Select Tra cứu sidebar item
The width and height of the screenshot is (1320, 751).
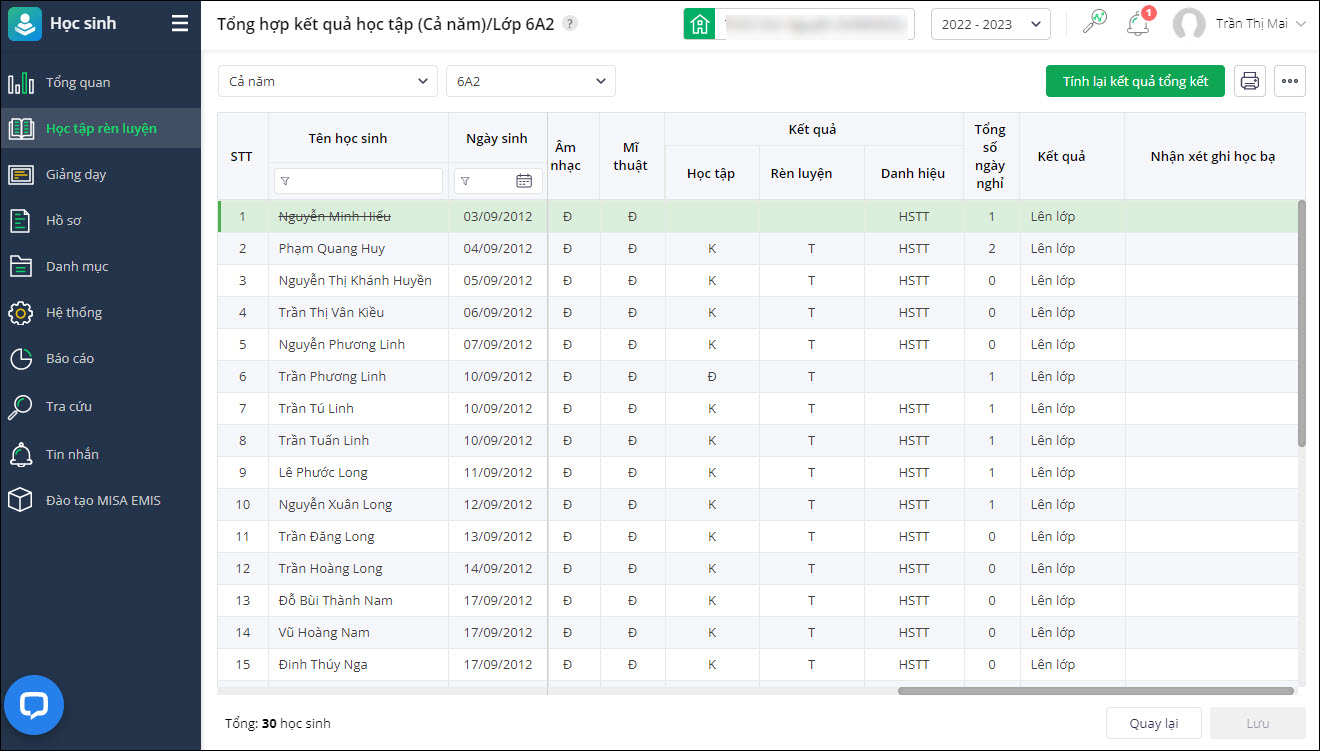click(x=69, y=406)
